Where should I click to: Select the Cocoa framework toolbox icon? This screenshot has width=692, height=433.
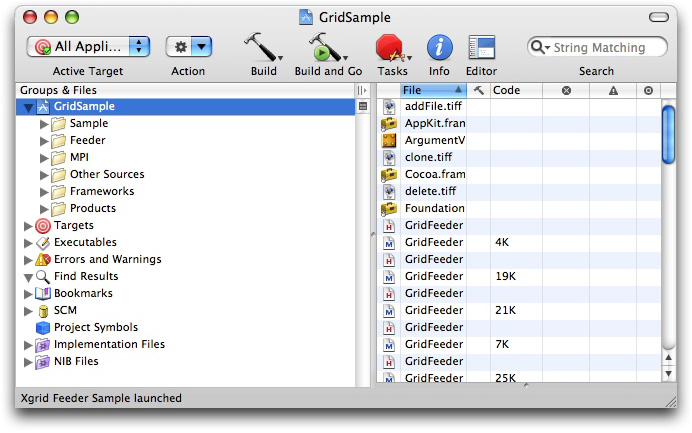click(x=389, y=174)
